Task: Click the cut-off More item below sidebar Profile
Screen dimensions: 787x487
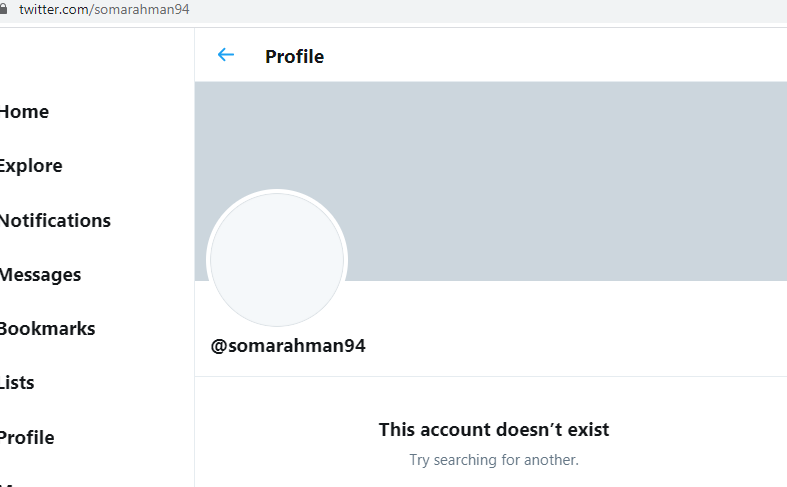Action: click(10, 484)
